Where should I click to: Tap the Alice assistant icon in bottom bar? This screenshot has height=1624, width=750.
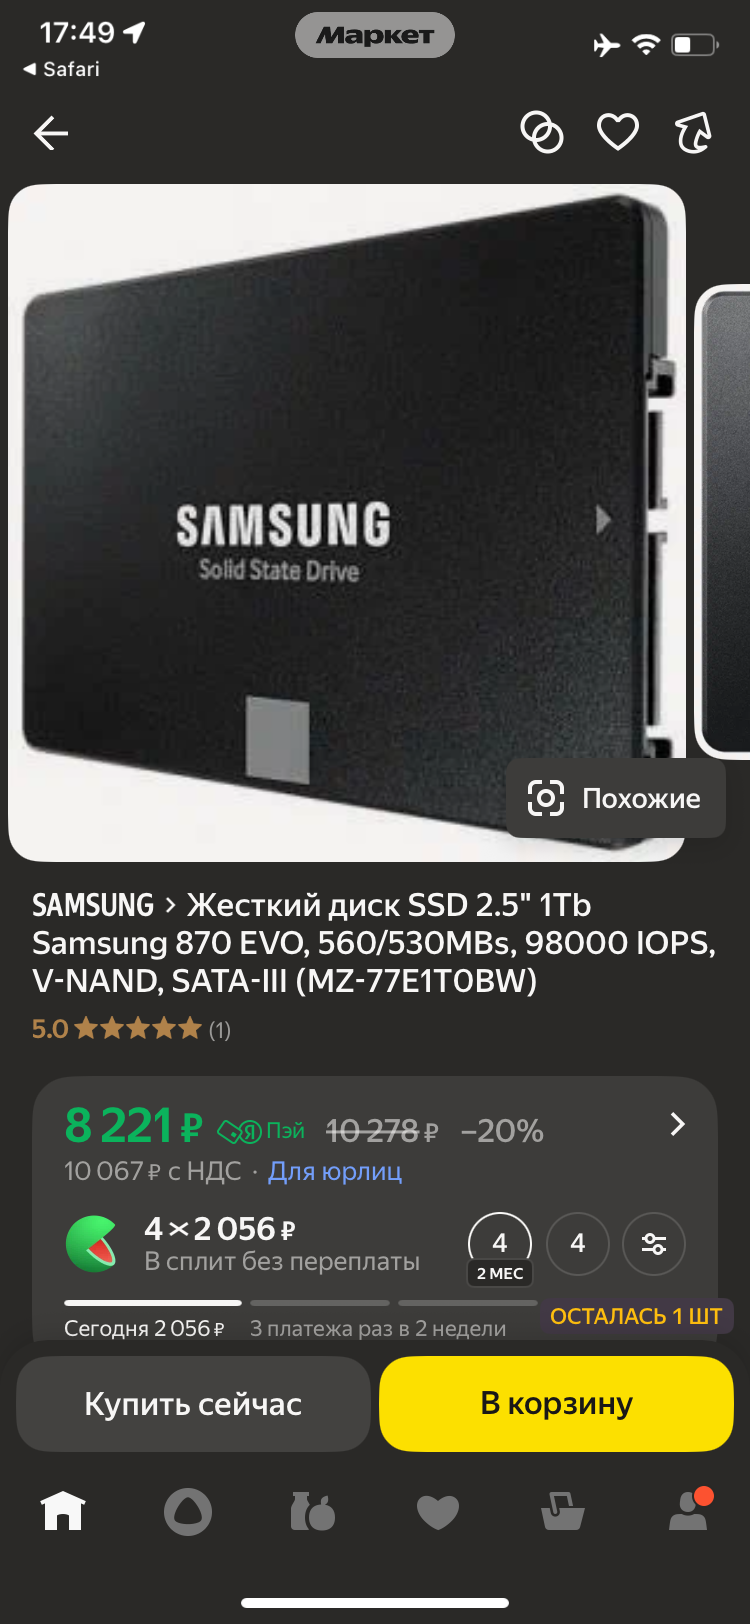(188, 1511)
